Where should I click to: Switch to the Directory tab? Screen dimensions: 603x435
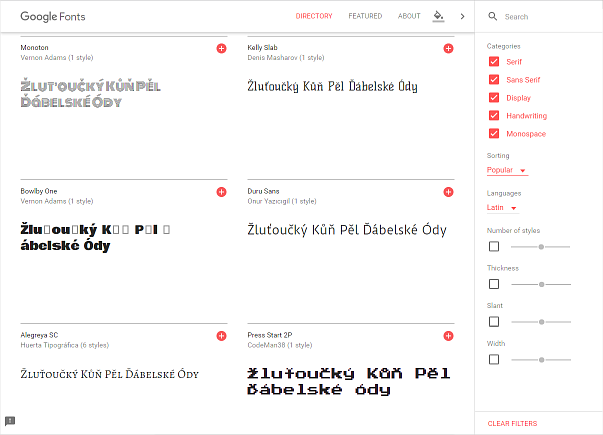[x=314, y=16]
